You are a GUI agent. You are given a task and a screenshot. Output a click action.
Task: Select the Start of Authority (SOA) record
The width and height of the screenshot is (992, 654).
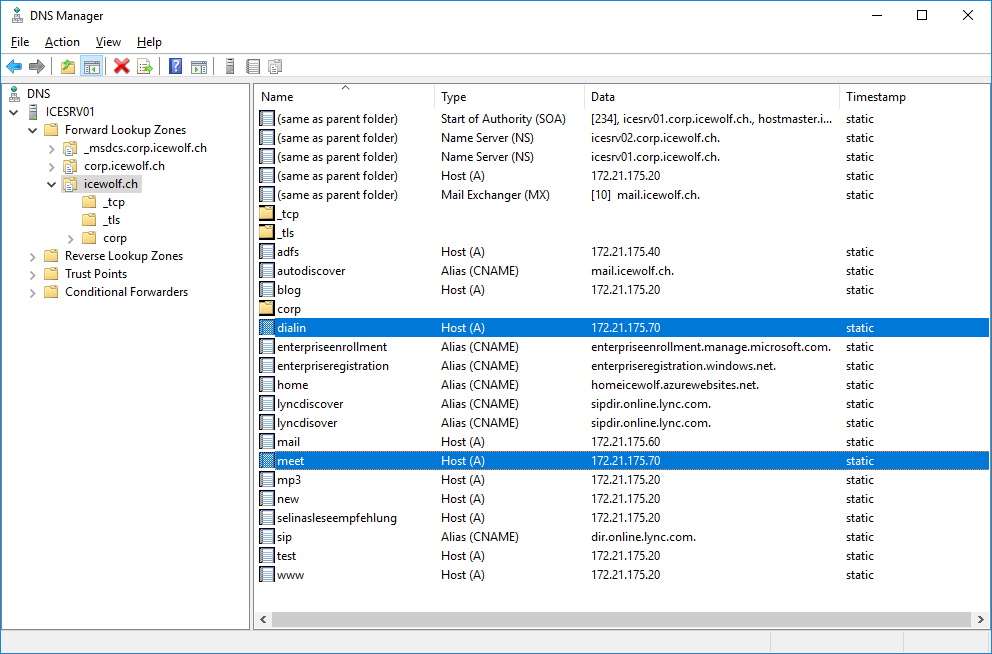(623, 119)
